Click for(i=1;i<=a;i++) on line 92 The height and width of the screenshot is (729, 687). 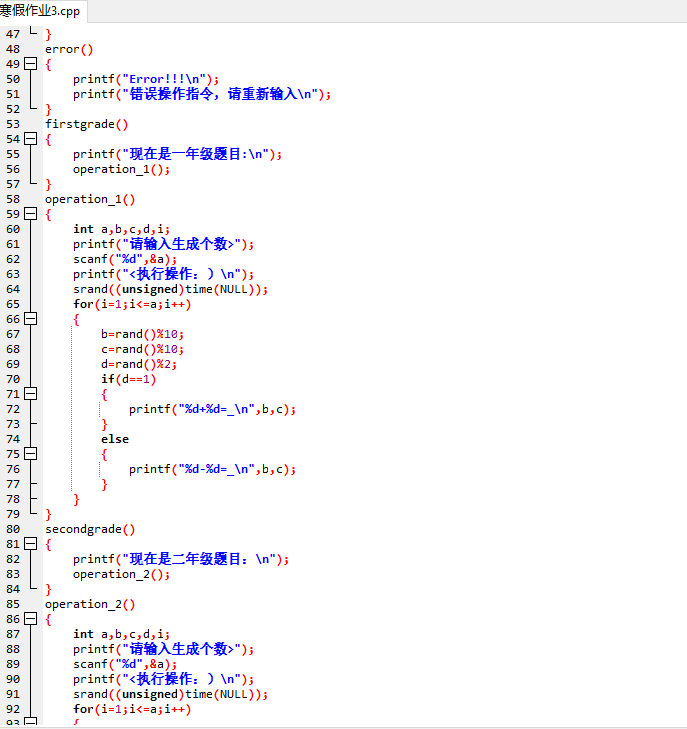pyautogui.click(x=132, y=709)
